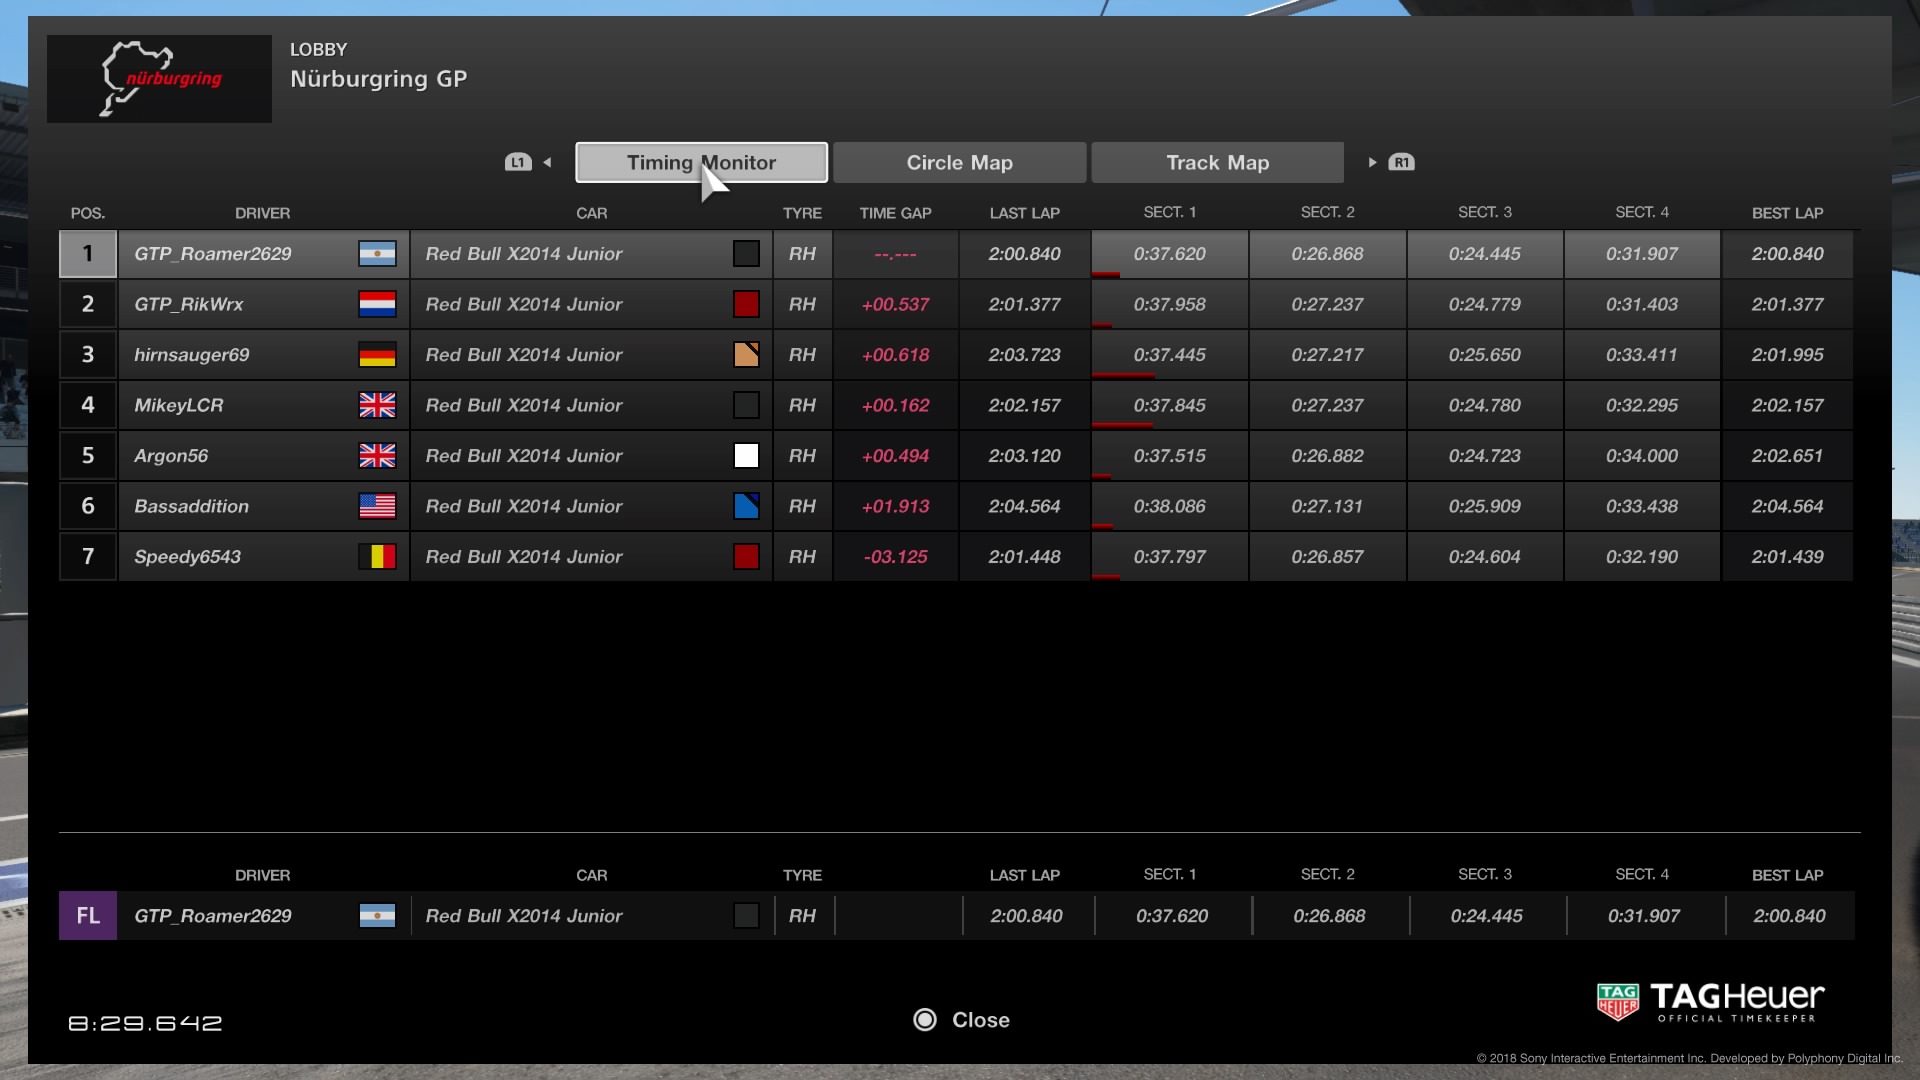Click best lap 2:01.995 for hirnsauger69
The width and height of the screenshot is (1920, 1080).
(1787, 355)
